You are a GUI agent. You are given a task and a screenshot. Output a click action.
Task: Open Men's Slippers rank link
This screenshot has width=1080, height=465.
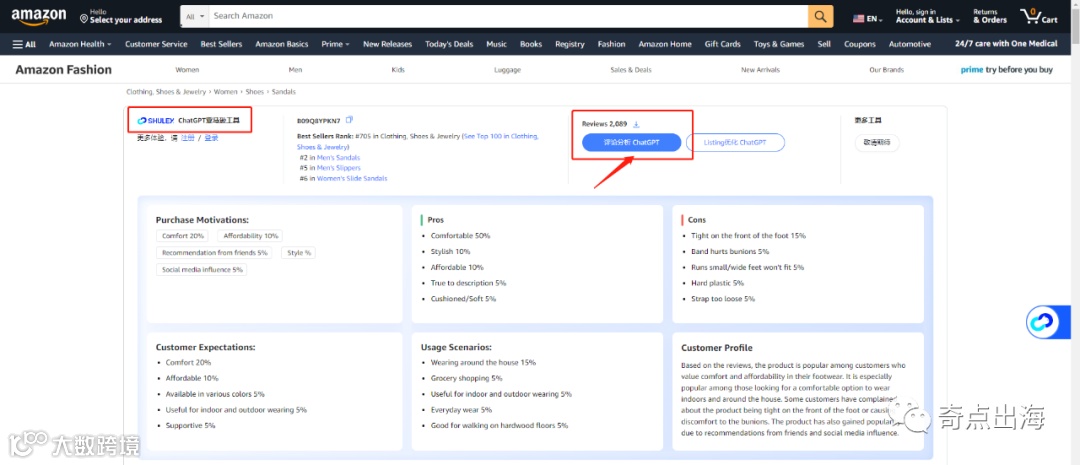tap(339, 168)
